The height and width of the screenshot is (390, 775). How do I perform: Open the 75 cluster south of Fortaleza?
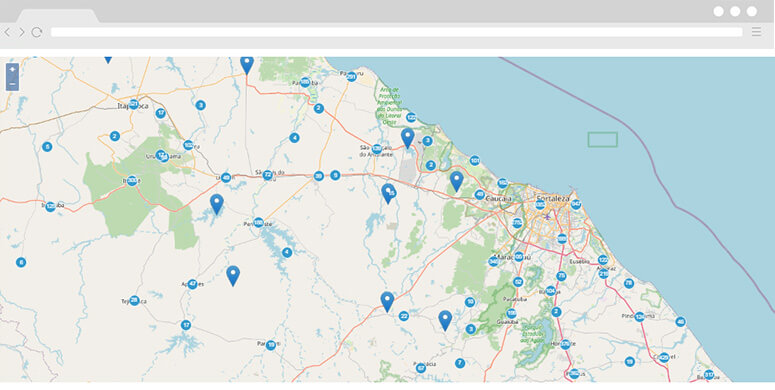pyautogui.click(x=561, y=276)
